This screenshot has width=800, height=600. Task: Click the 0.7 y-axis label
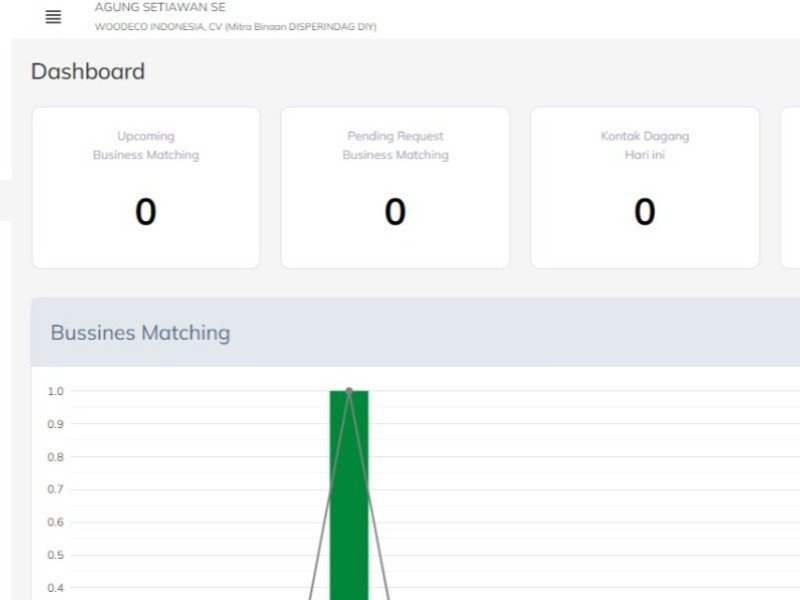click(56, 490)
